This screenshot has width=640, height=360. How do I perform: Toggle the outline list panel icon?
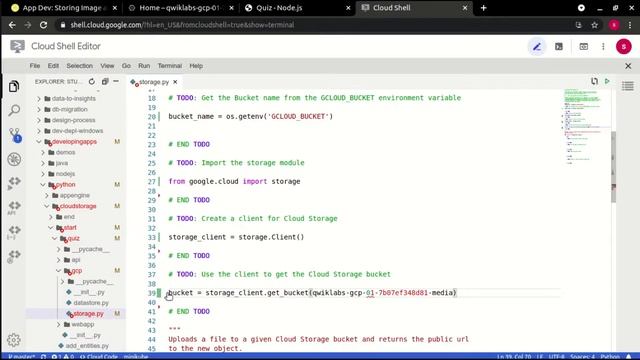(x=628, y=86)
